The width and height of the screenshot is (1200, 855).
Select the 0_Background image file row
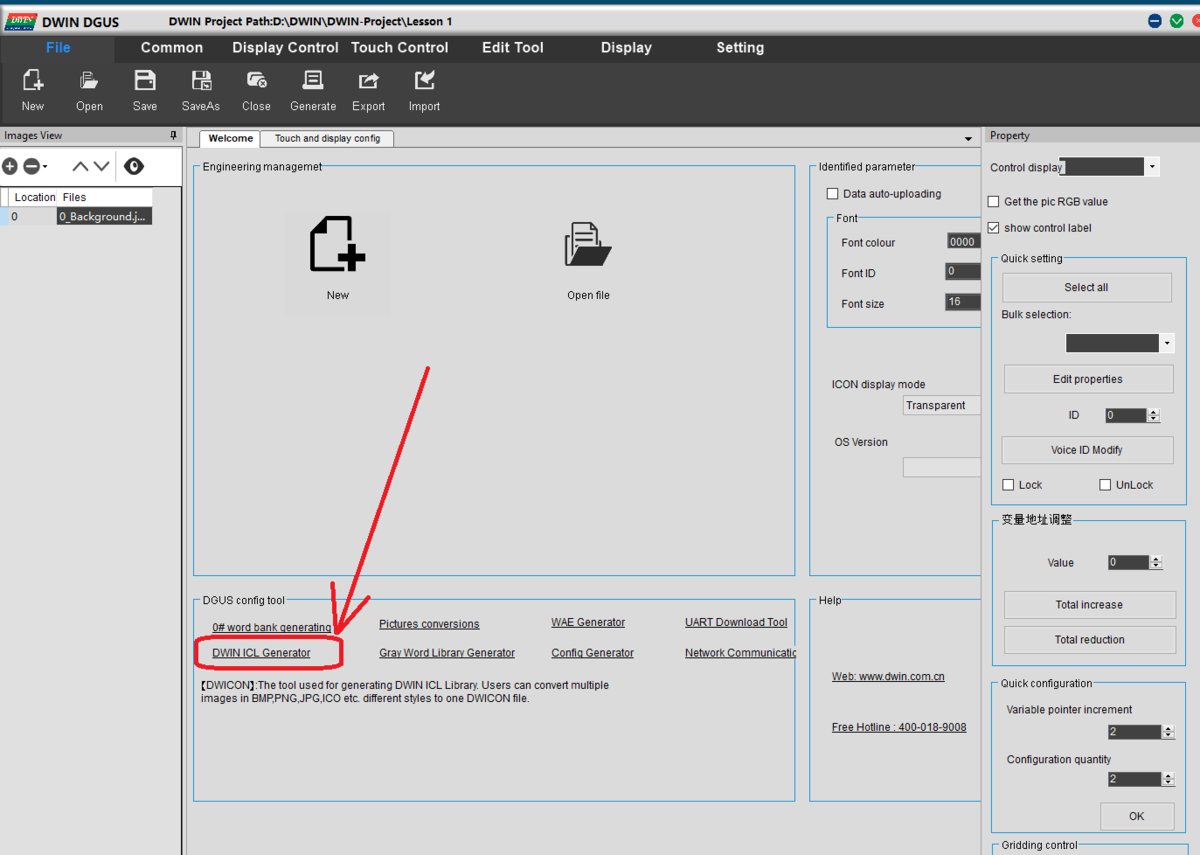coord(76,216)
